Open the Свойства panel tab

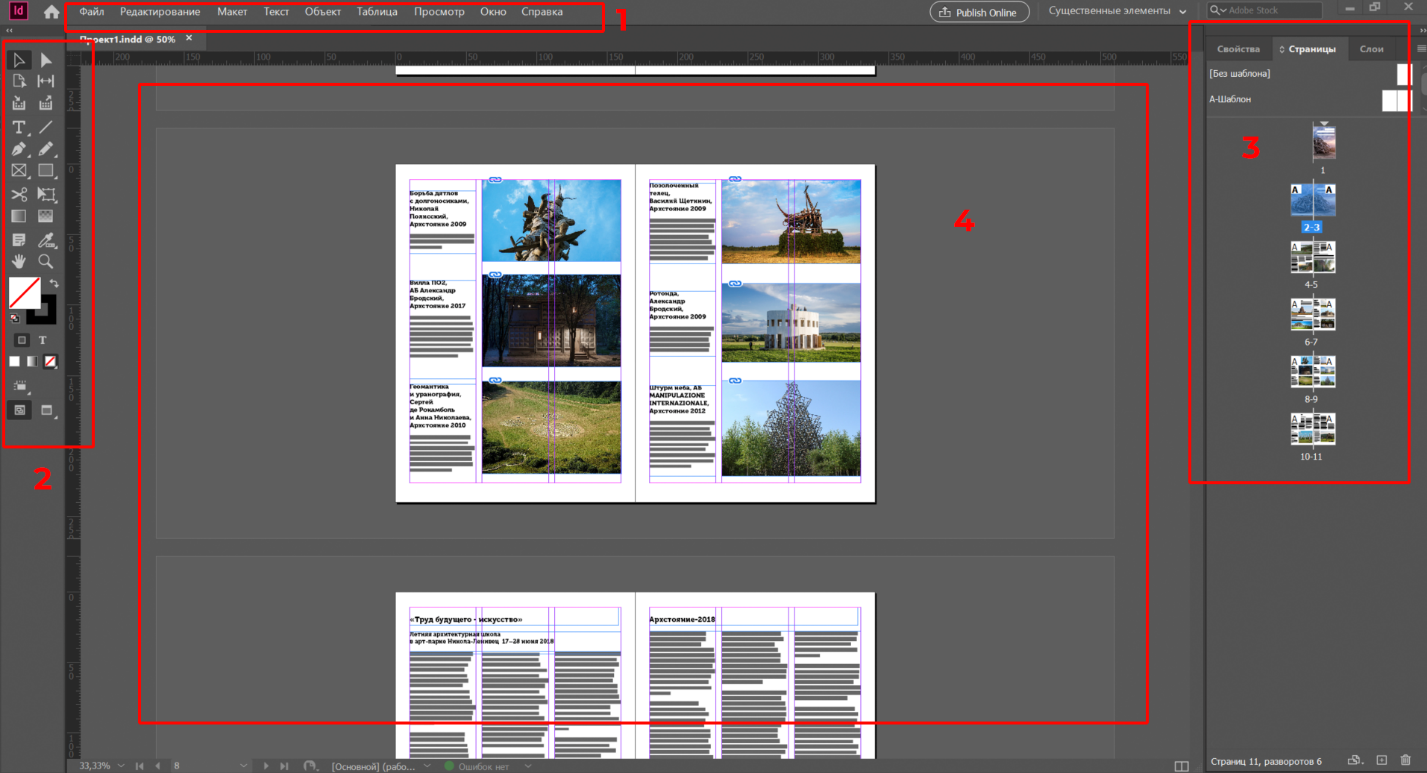pos(1238,47)
